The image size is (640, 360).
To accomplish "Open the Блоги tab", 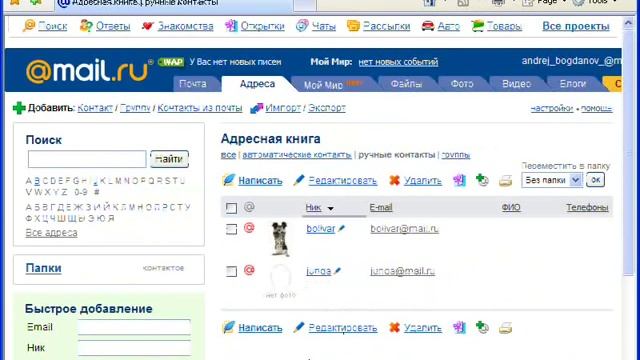I will tap(573, 84).
